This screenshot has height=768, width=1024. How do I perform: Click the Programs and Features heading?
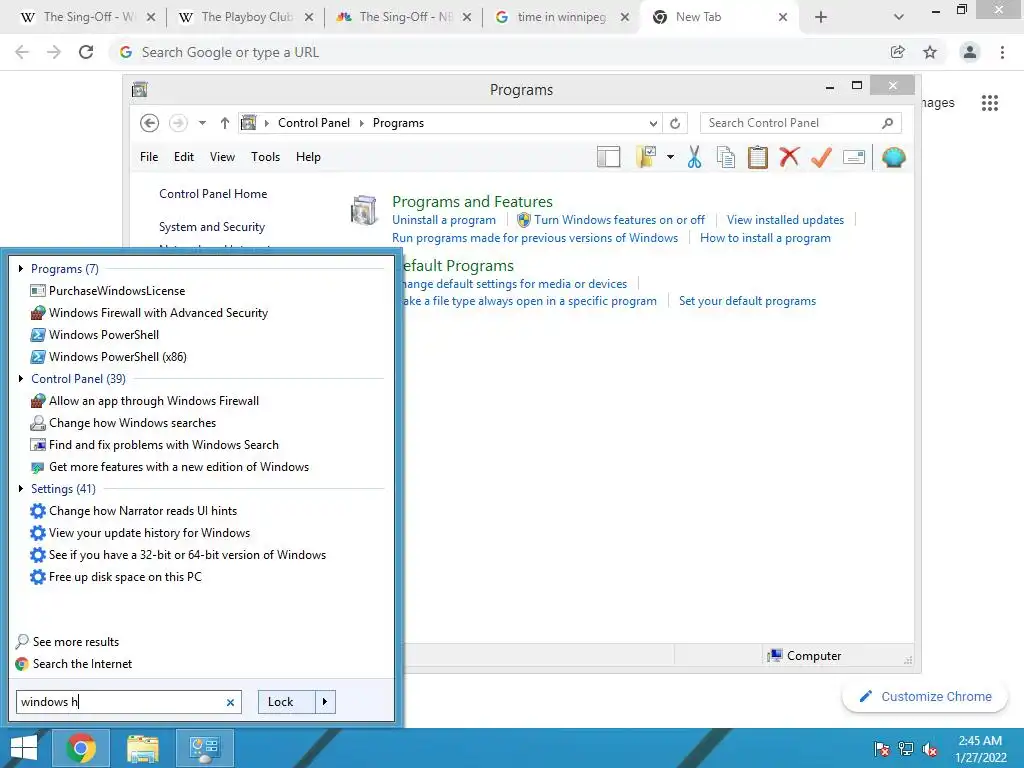click(472, 202)
